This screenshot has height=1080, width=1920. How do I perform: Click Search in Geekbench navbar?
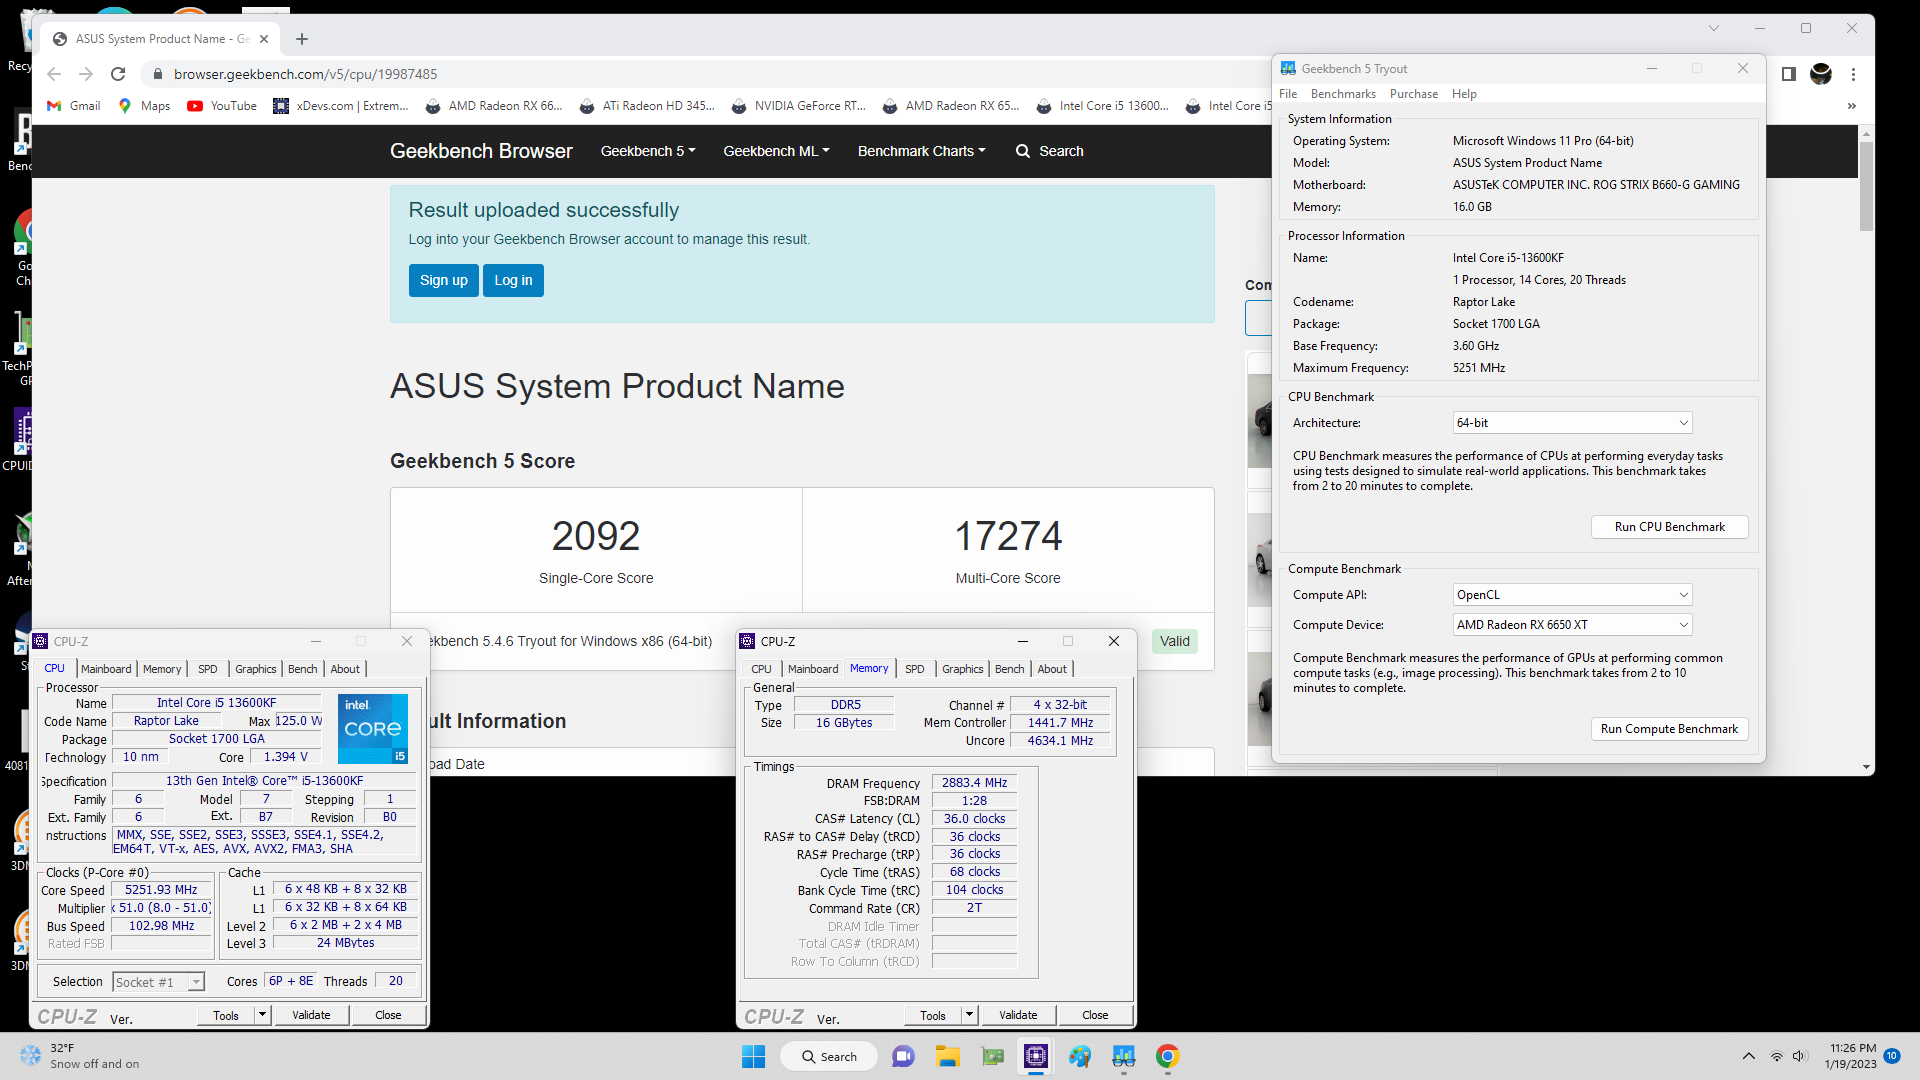pos(1050,151)
